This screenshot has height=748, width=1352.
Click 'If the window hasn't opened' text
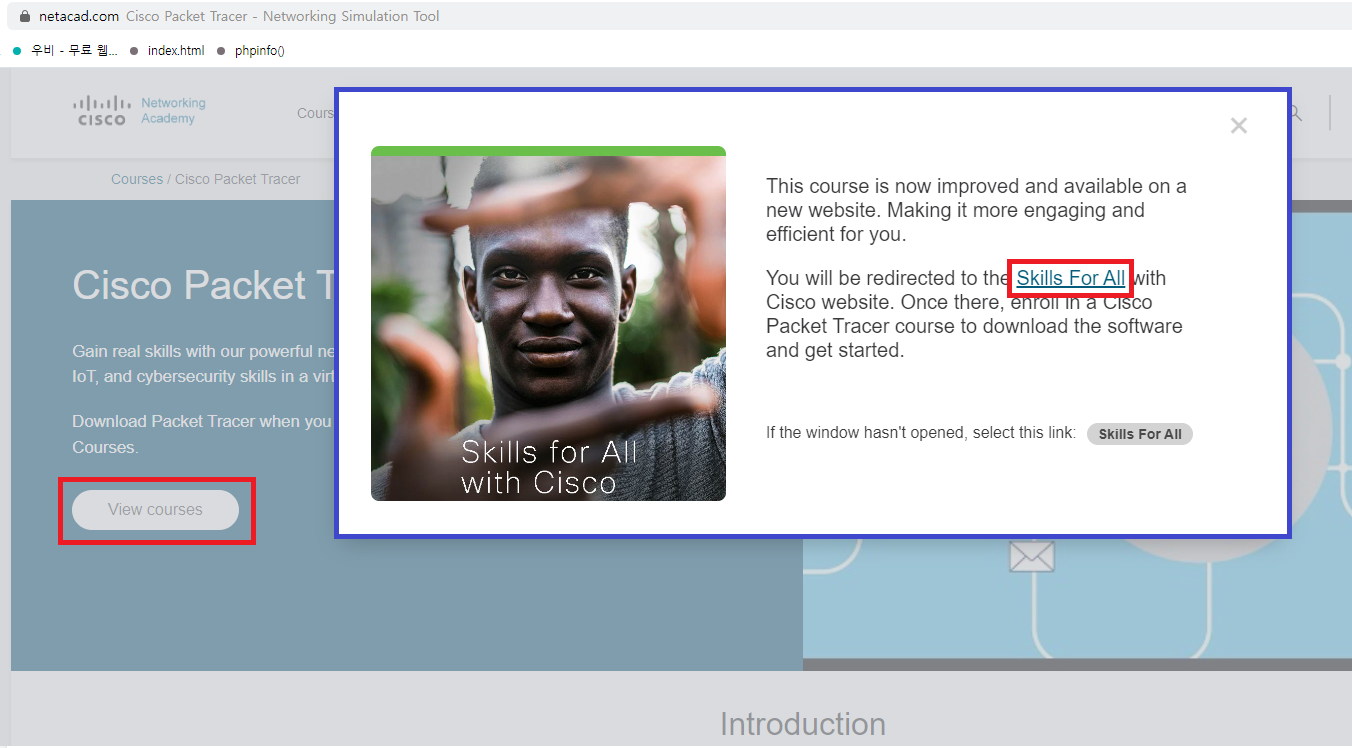click(921, 433)
